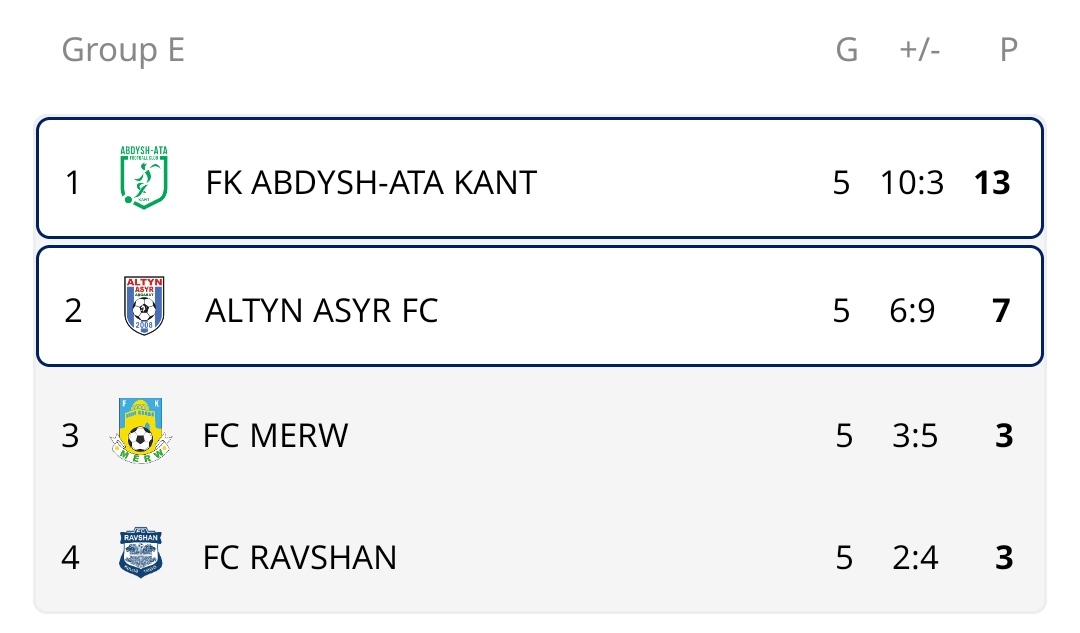Click the FK Abdysh-Ata Kant club crest
1080x633 pixels.
pyautogui.click(x=144, y=178)
